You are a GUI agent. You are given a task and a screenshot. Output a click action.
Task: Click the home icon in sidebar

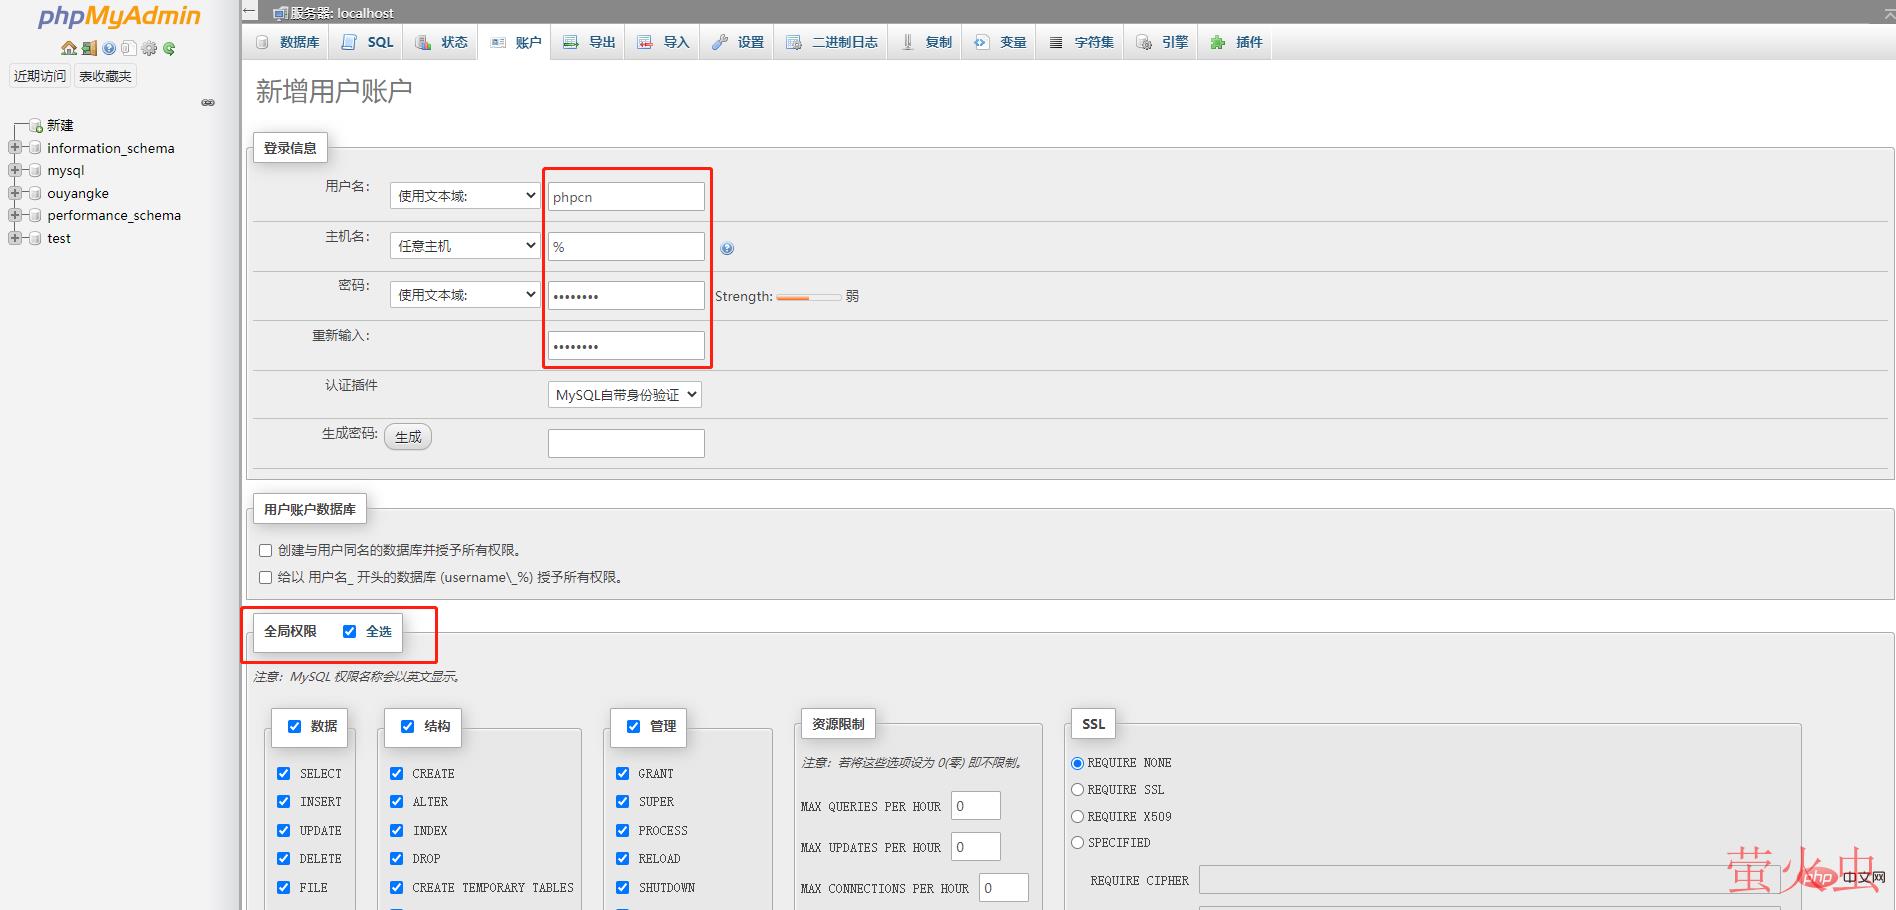[x=68, y=48]
